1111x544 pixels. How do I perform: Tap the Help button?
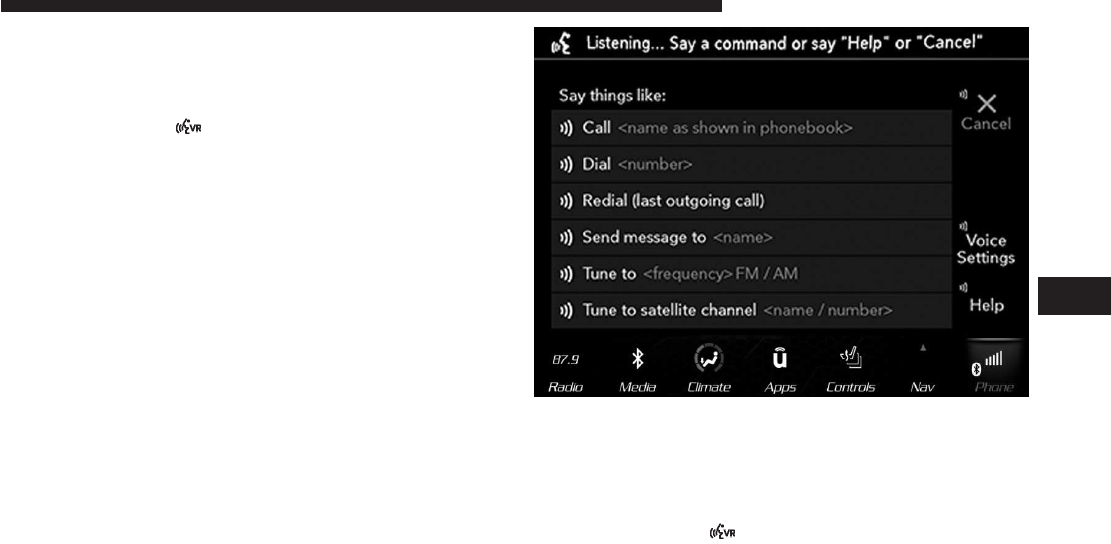[x=986, y=305]
